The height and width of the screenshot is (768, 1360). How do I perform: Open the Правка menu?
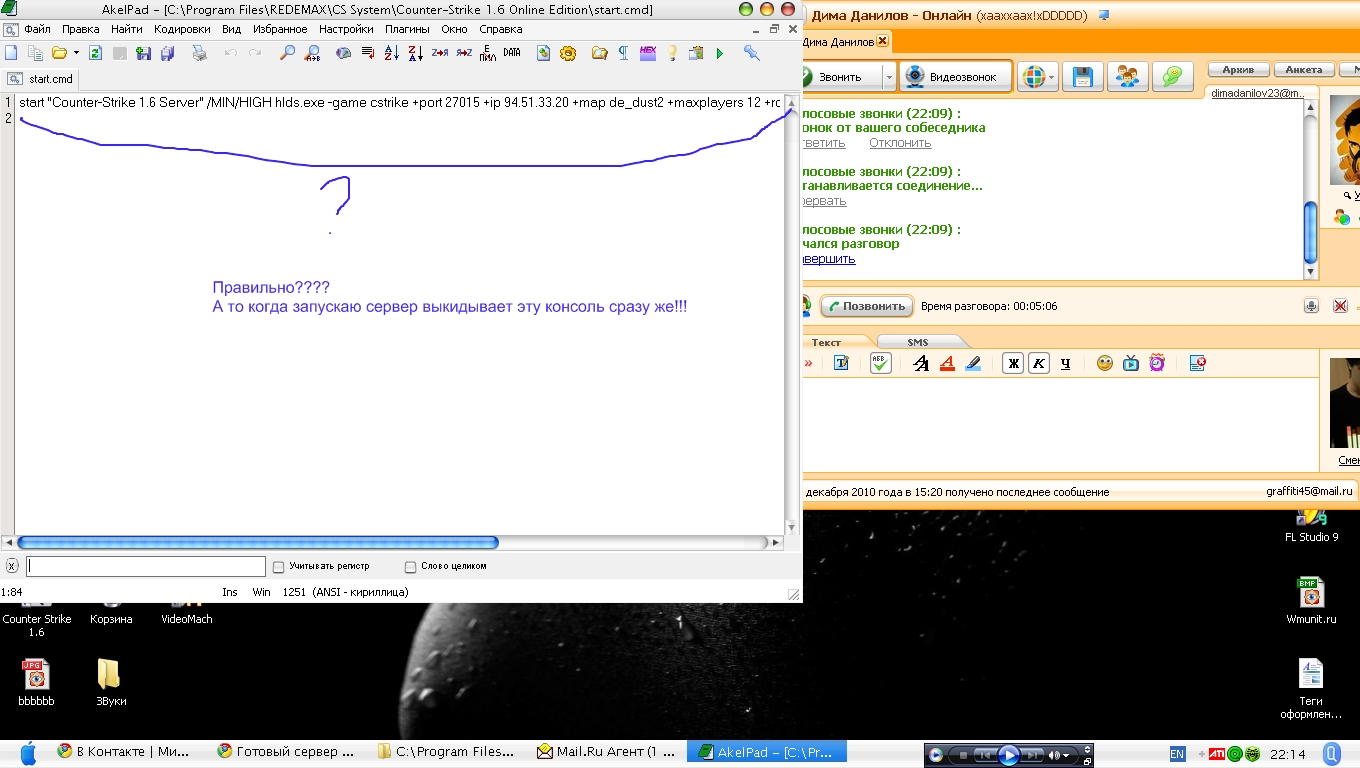81,29
